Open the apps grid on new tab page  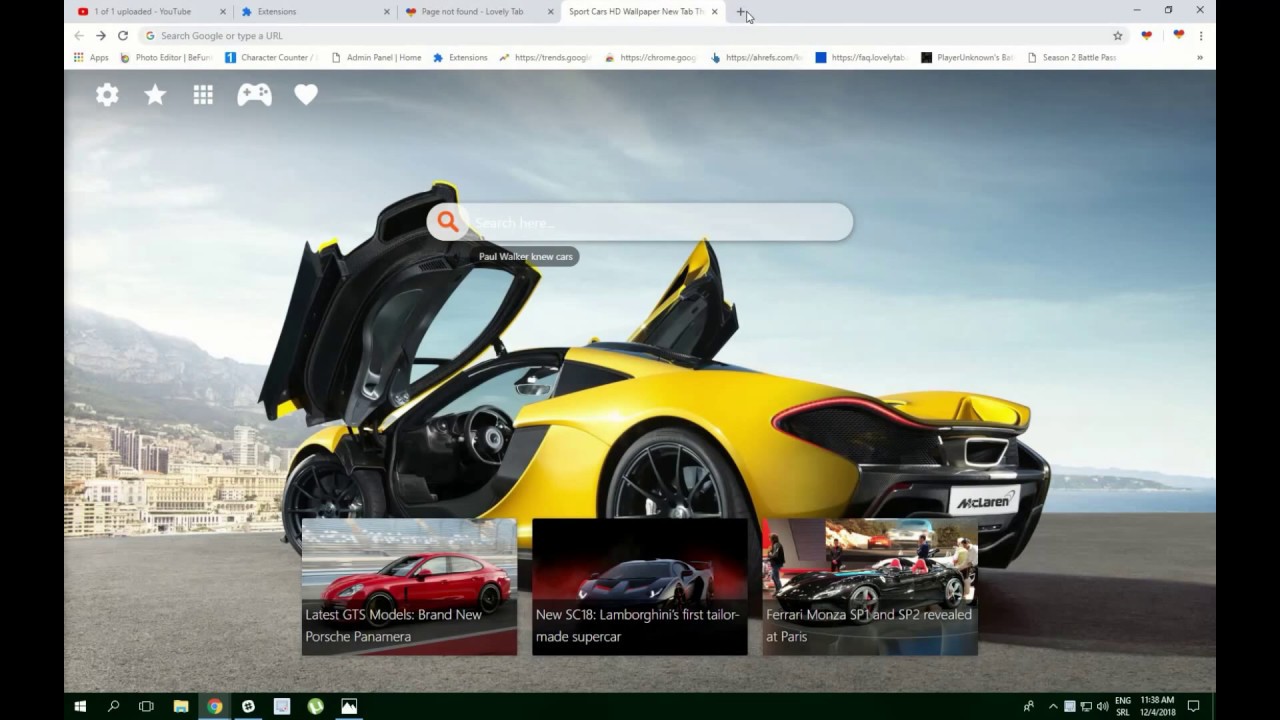tap(203, 95)
